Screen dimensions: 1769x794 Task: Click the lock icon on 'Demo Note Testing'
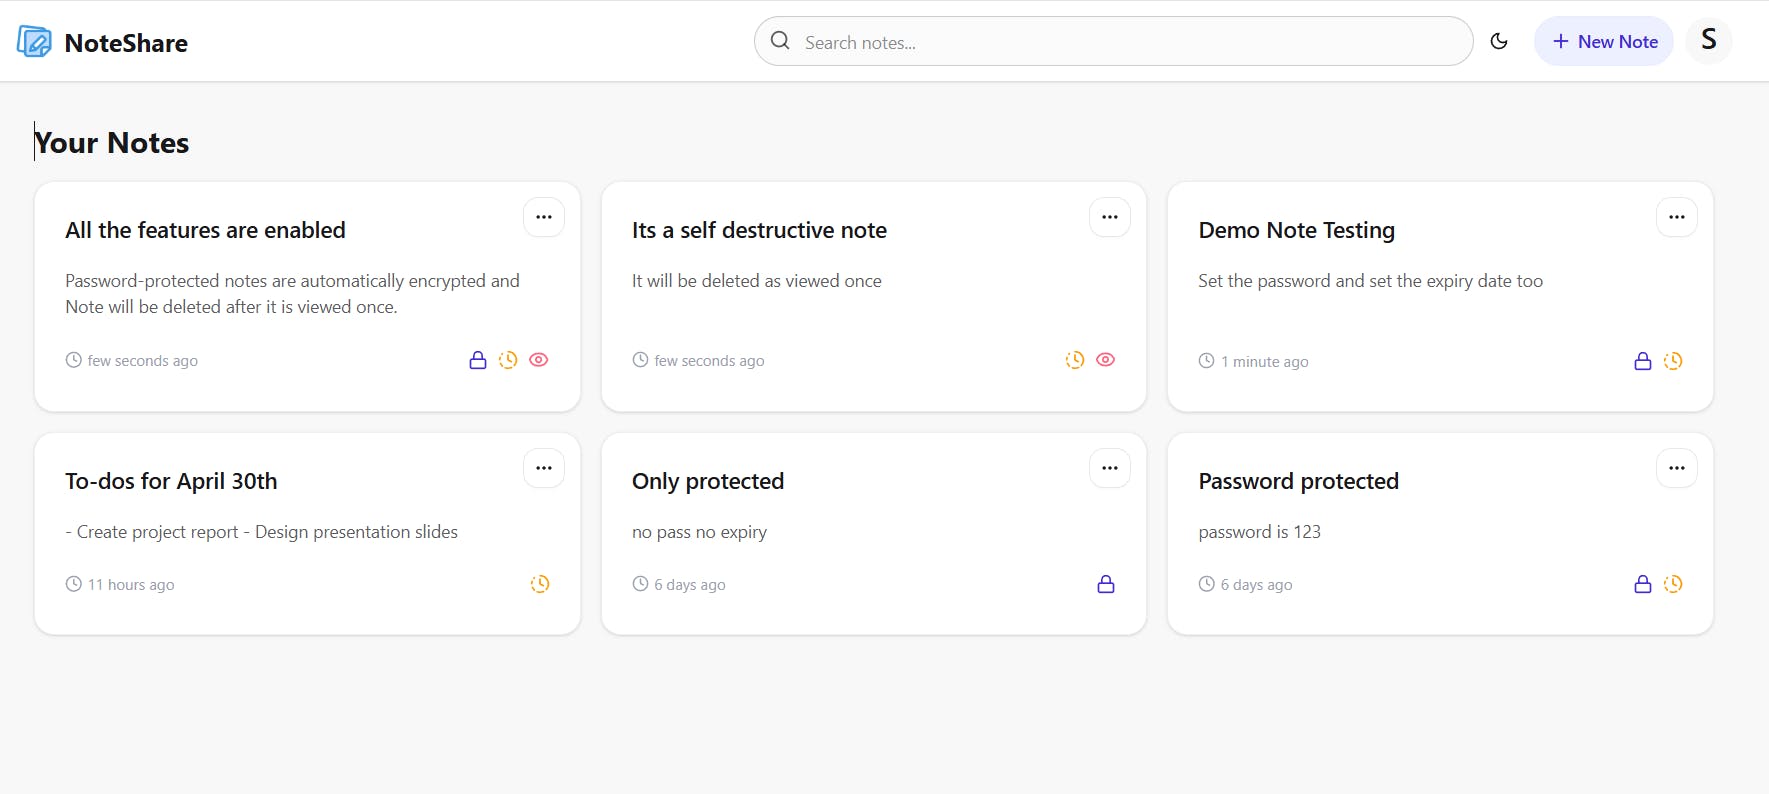coord(1642,361)
